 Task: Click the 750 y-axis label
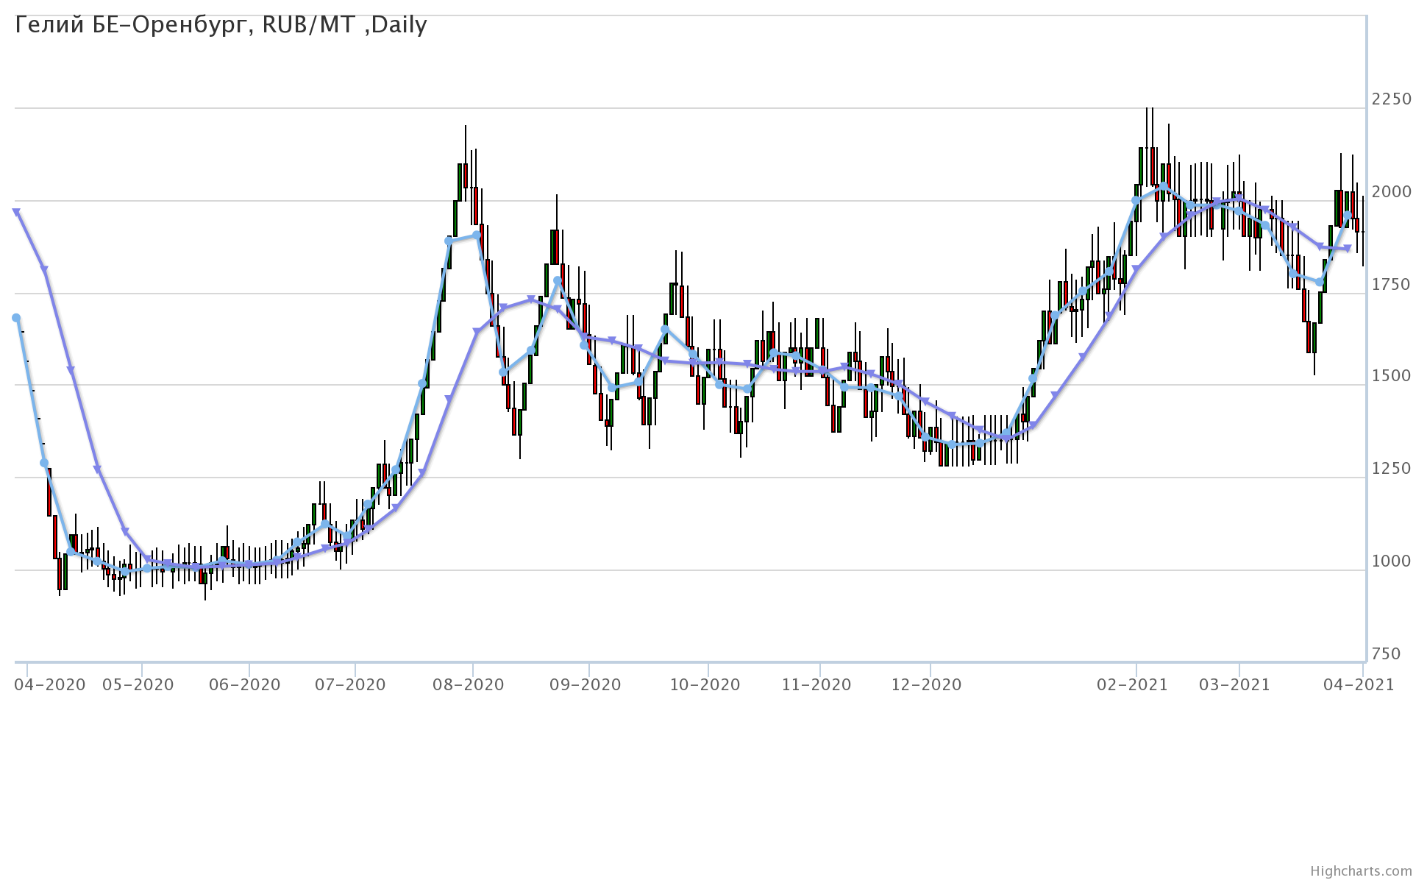coord(1386,654)
